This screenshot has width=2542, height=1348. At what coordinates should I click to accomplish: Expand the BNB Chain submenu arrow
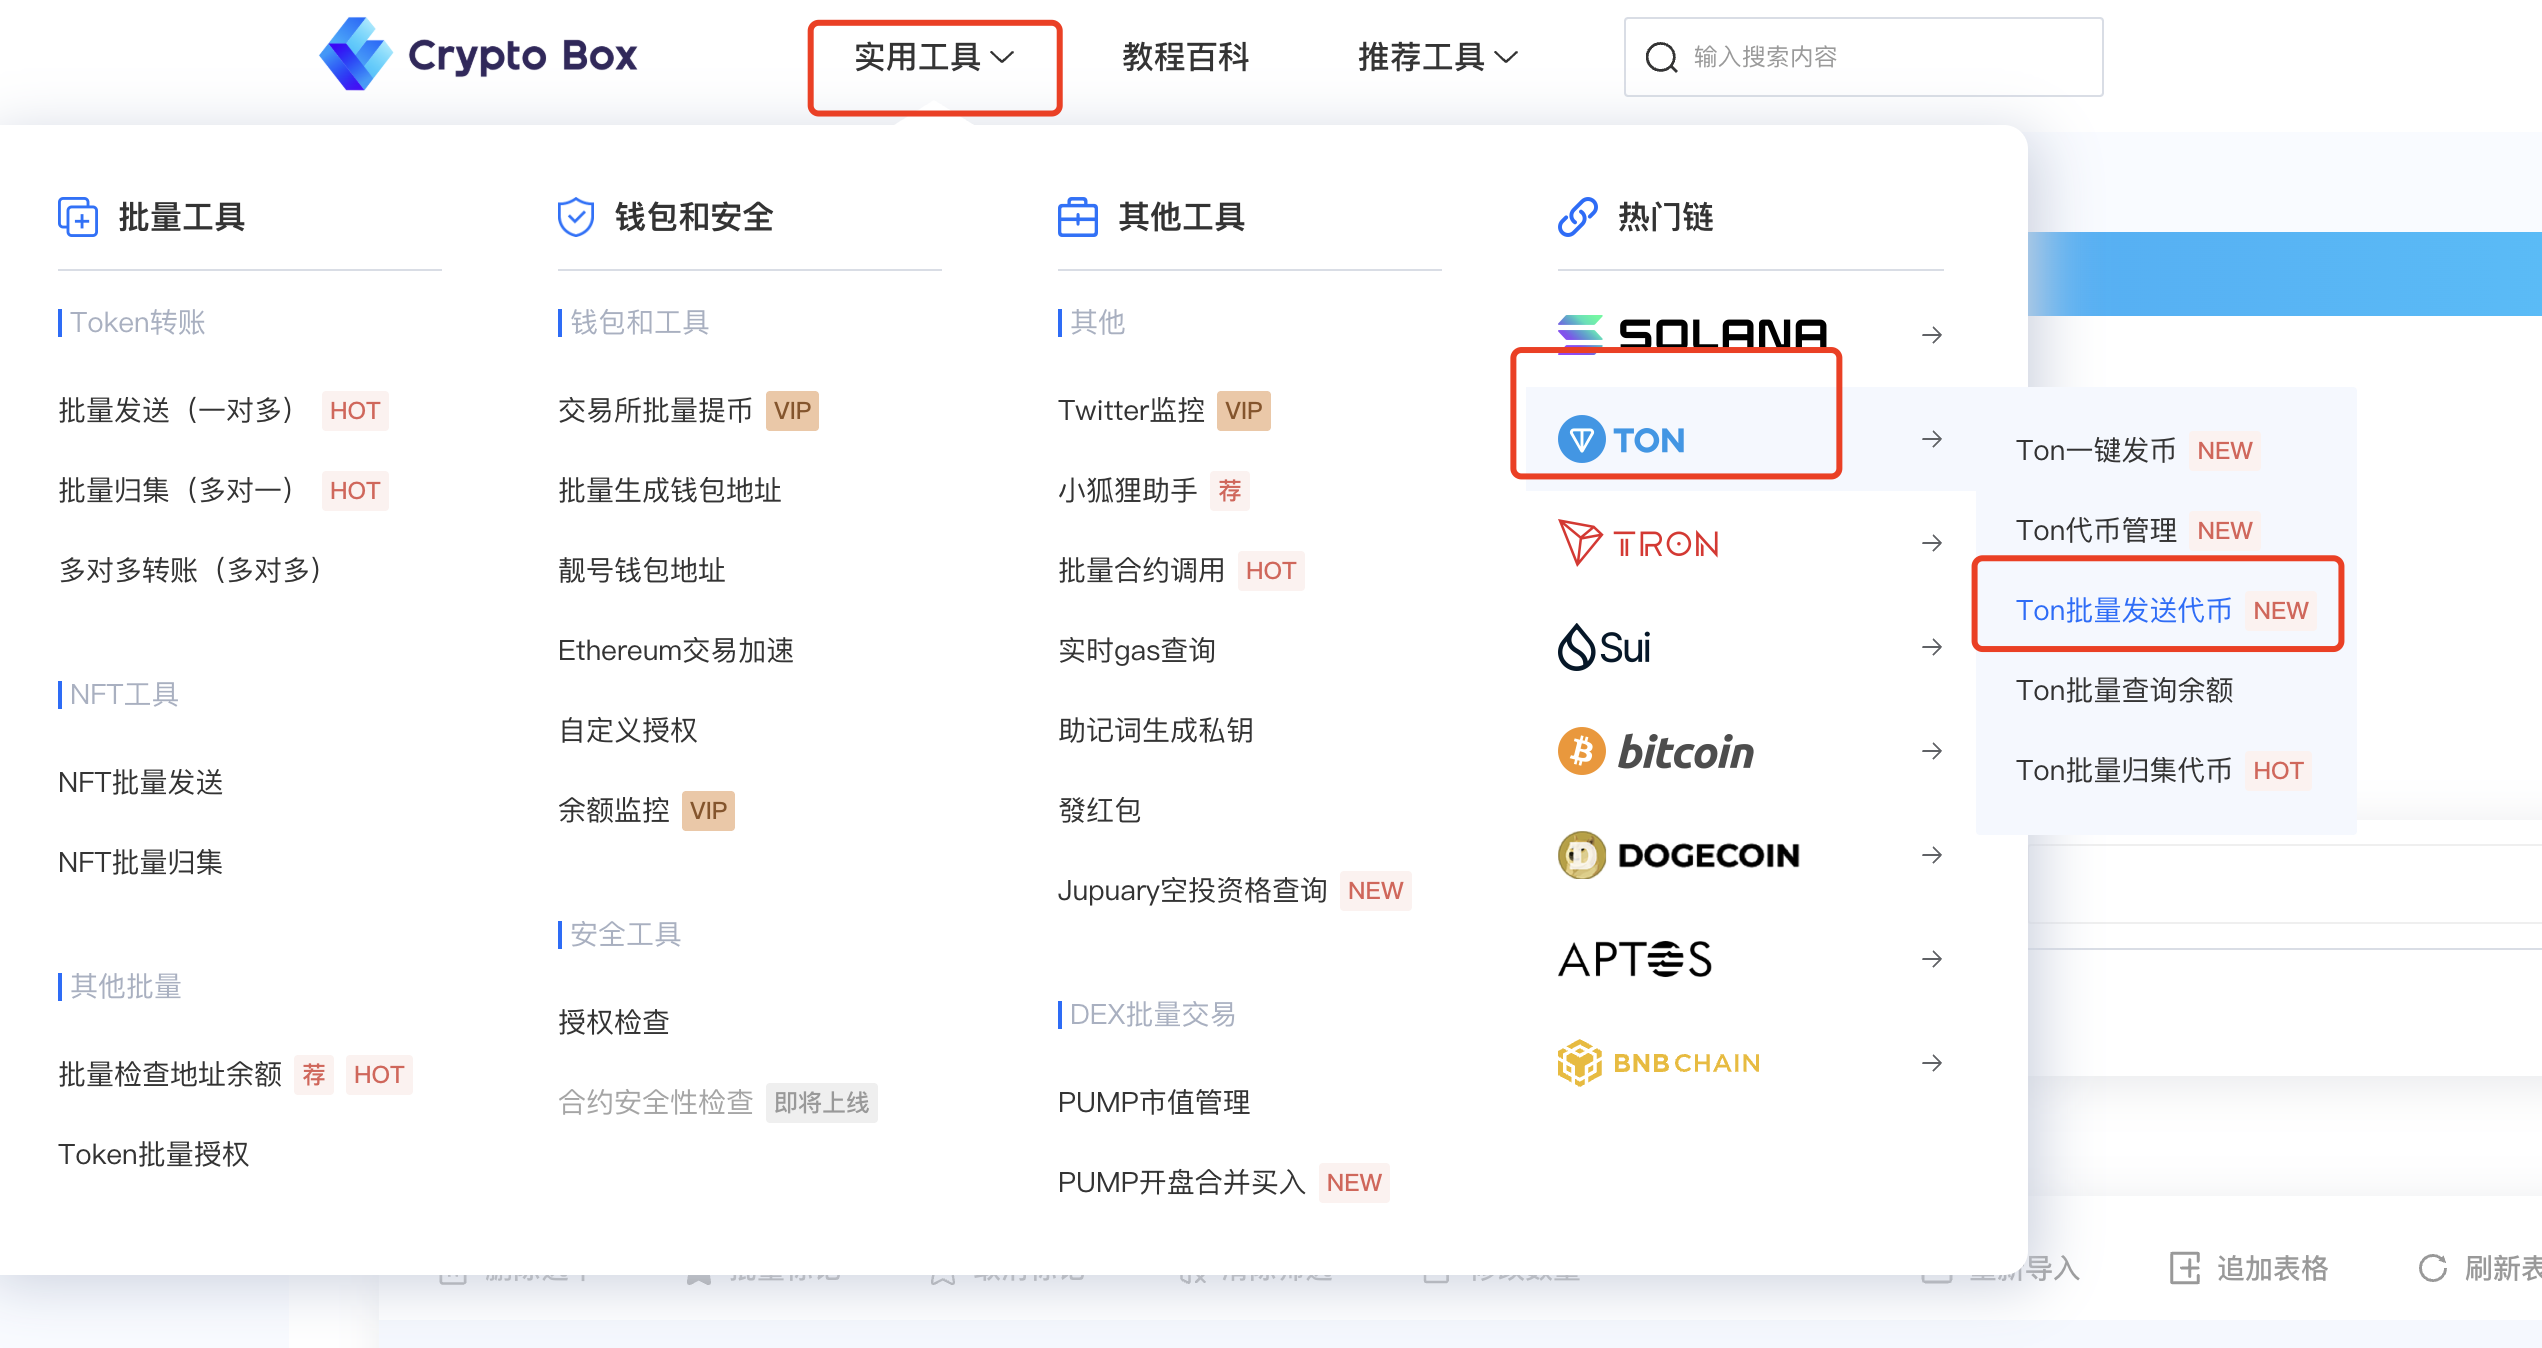click(x=1932, y=1063)
